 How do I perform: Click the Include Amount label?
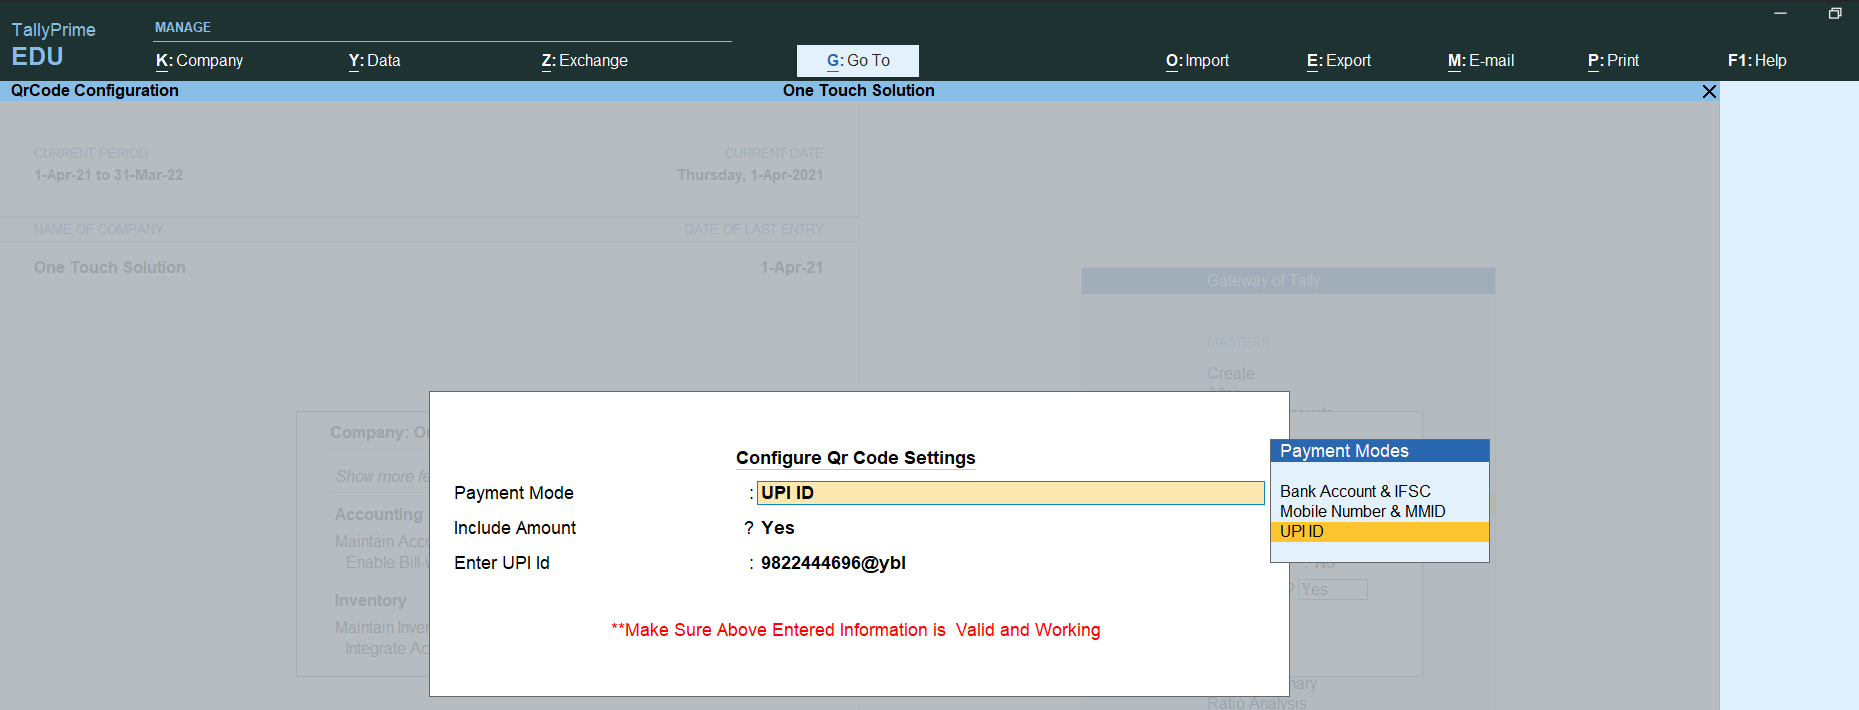click(515, 528)
